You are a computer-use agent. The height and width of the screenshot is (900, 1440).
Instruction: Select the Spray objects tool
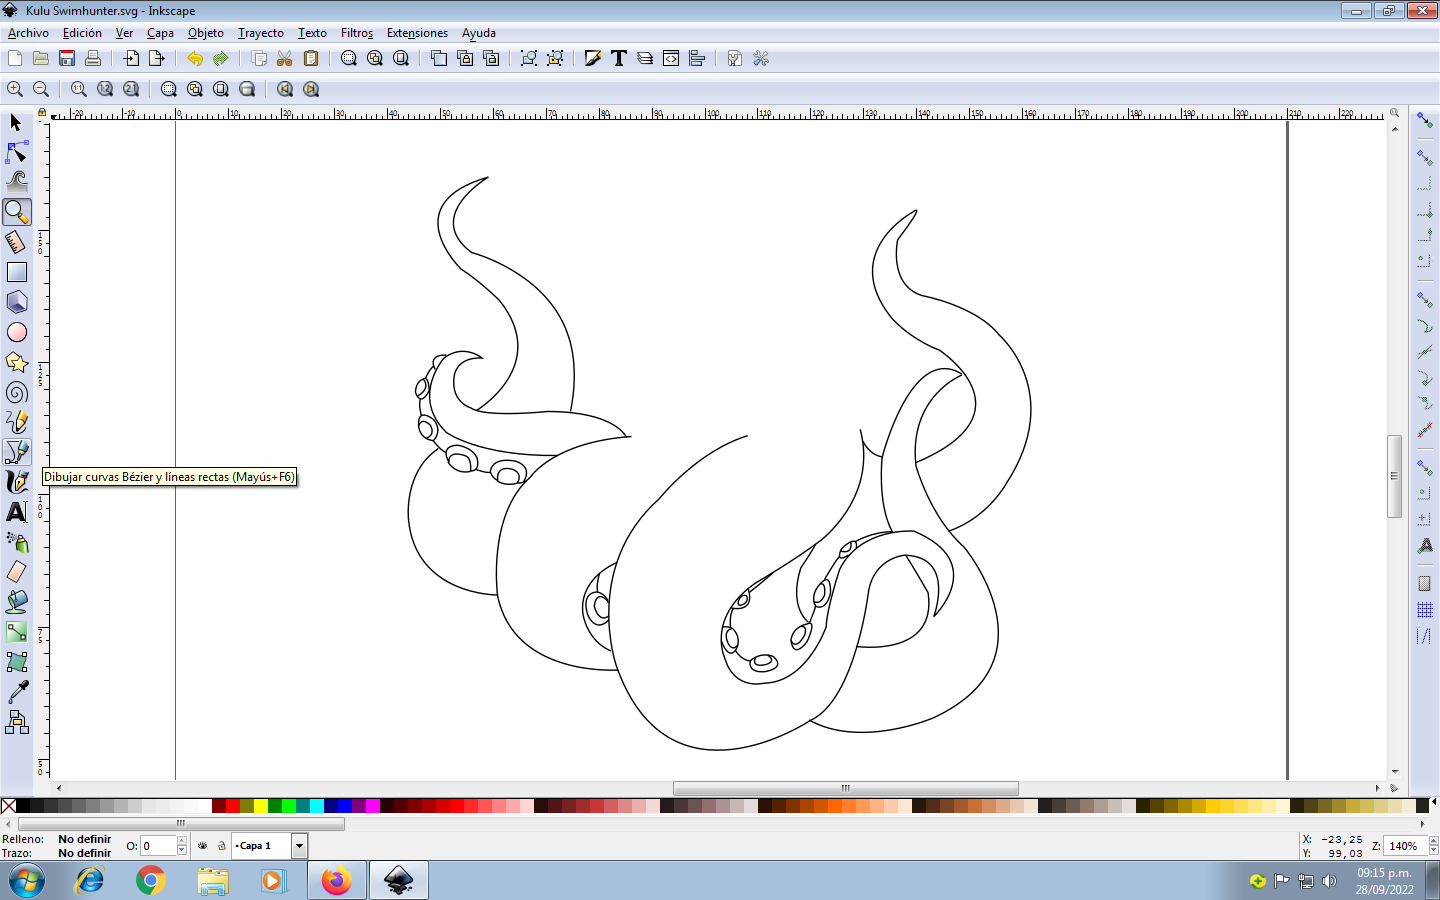pyautogui.click(x=16, y=542)
